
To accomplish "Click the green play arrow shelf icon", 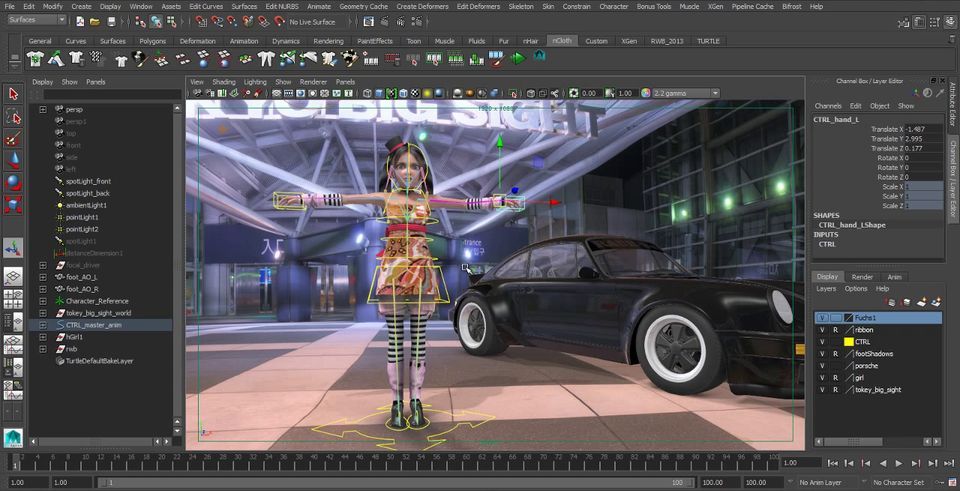I will point(519,59).
